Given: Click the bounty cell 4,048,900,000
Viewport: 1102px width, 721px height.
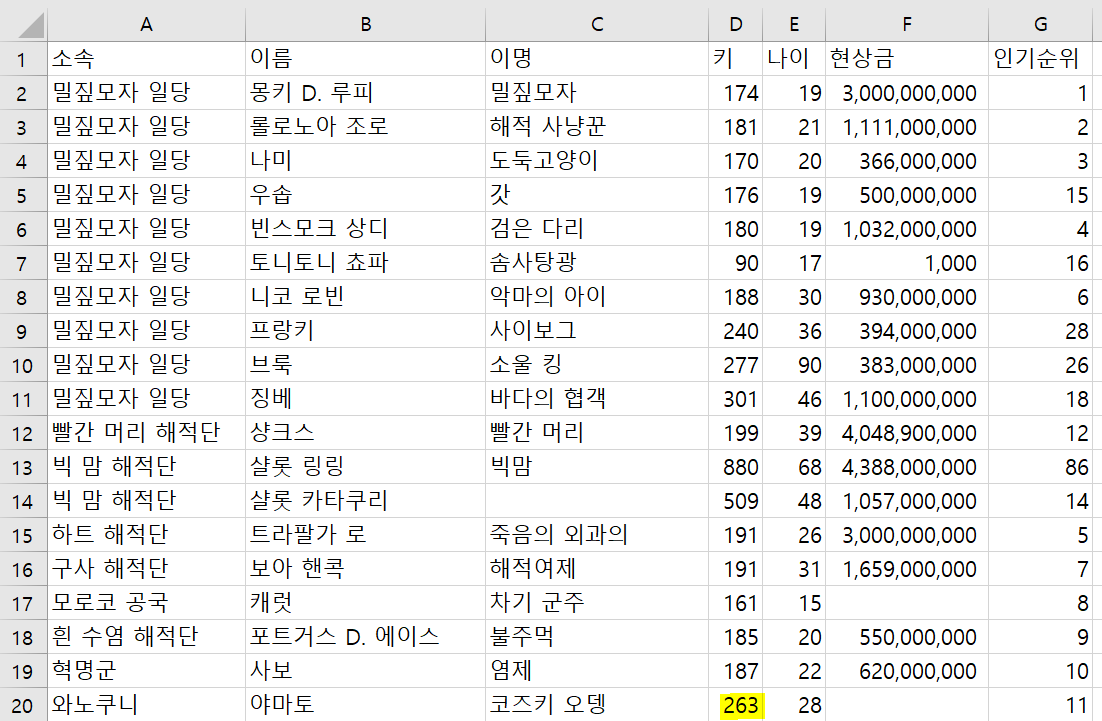Looking at the screenshot, I should [x=907, y=432].
